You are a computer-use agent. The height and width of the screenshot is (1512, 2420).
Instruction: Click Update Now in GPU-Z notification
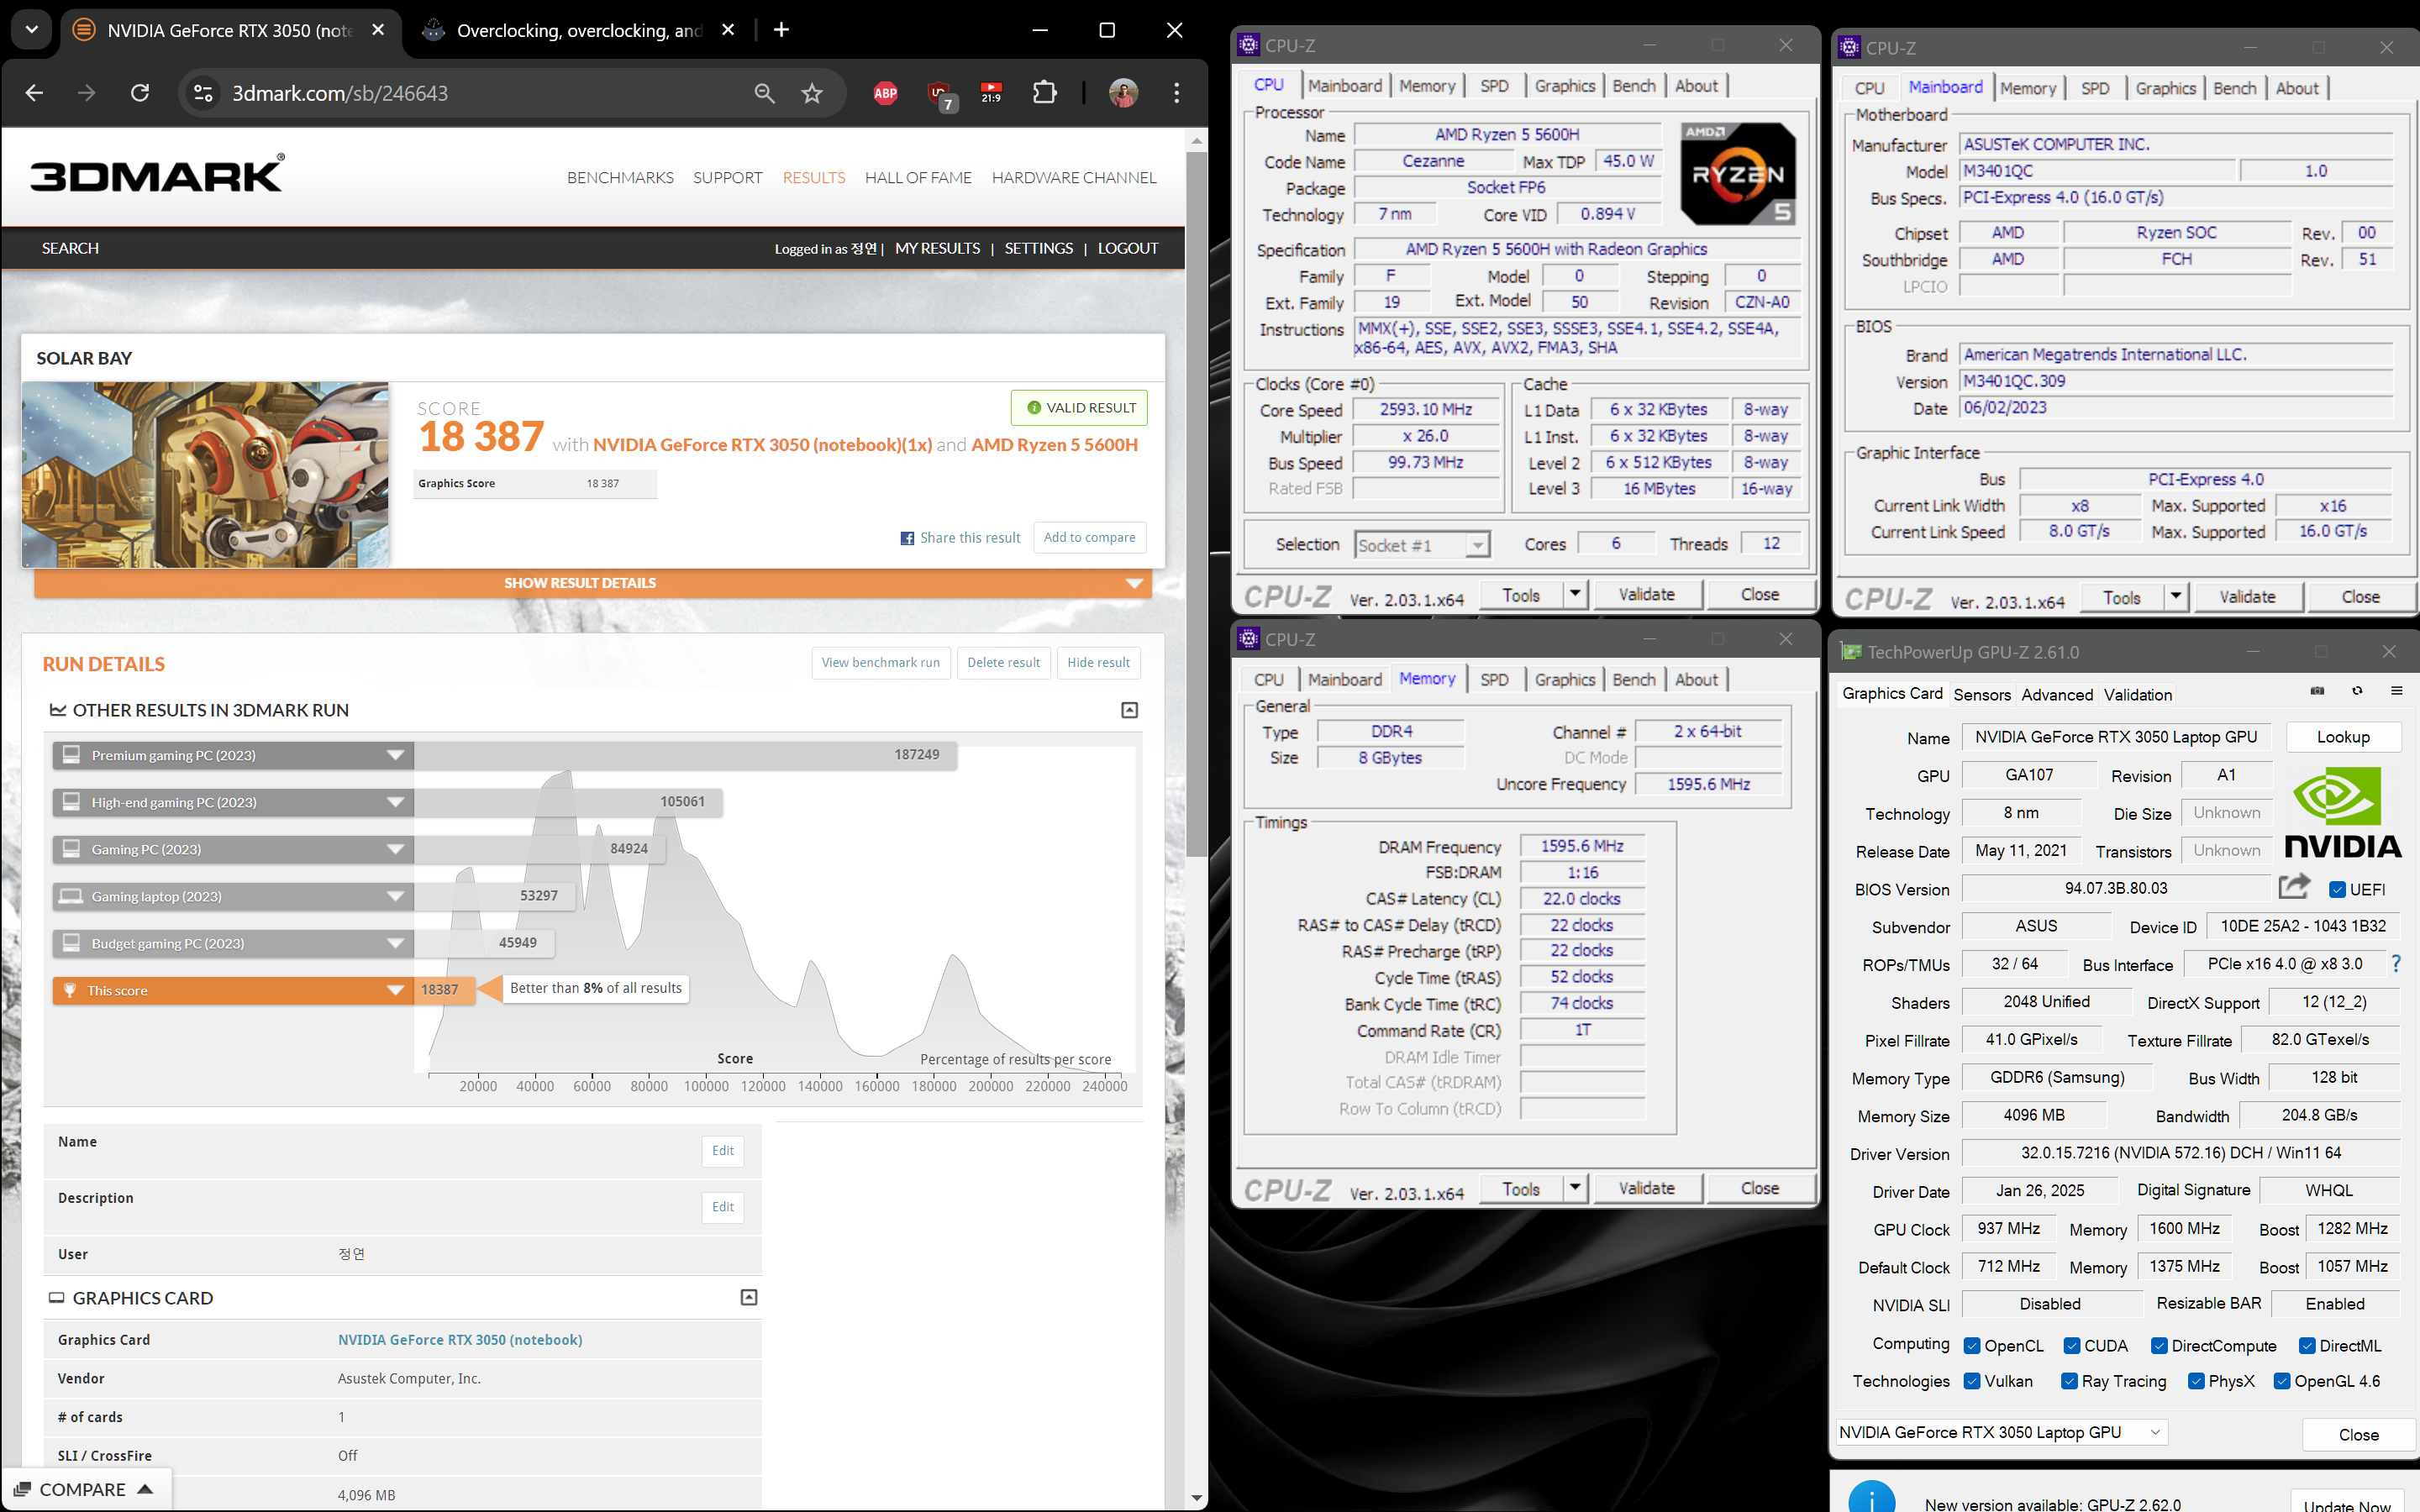2347,1503
